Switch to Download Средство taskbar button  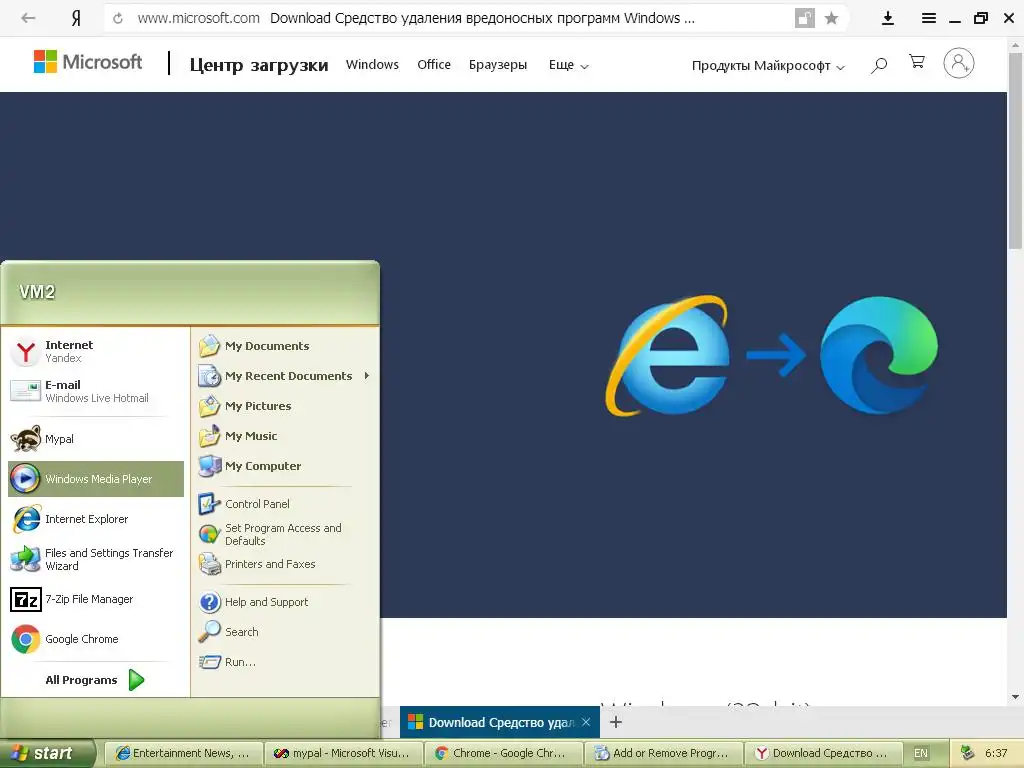click(825, 753)
